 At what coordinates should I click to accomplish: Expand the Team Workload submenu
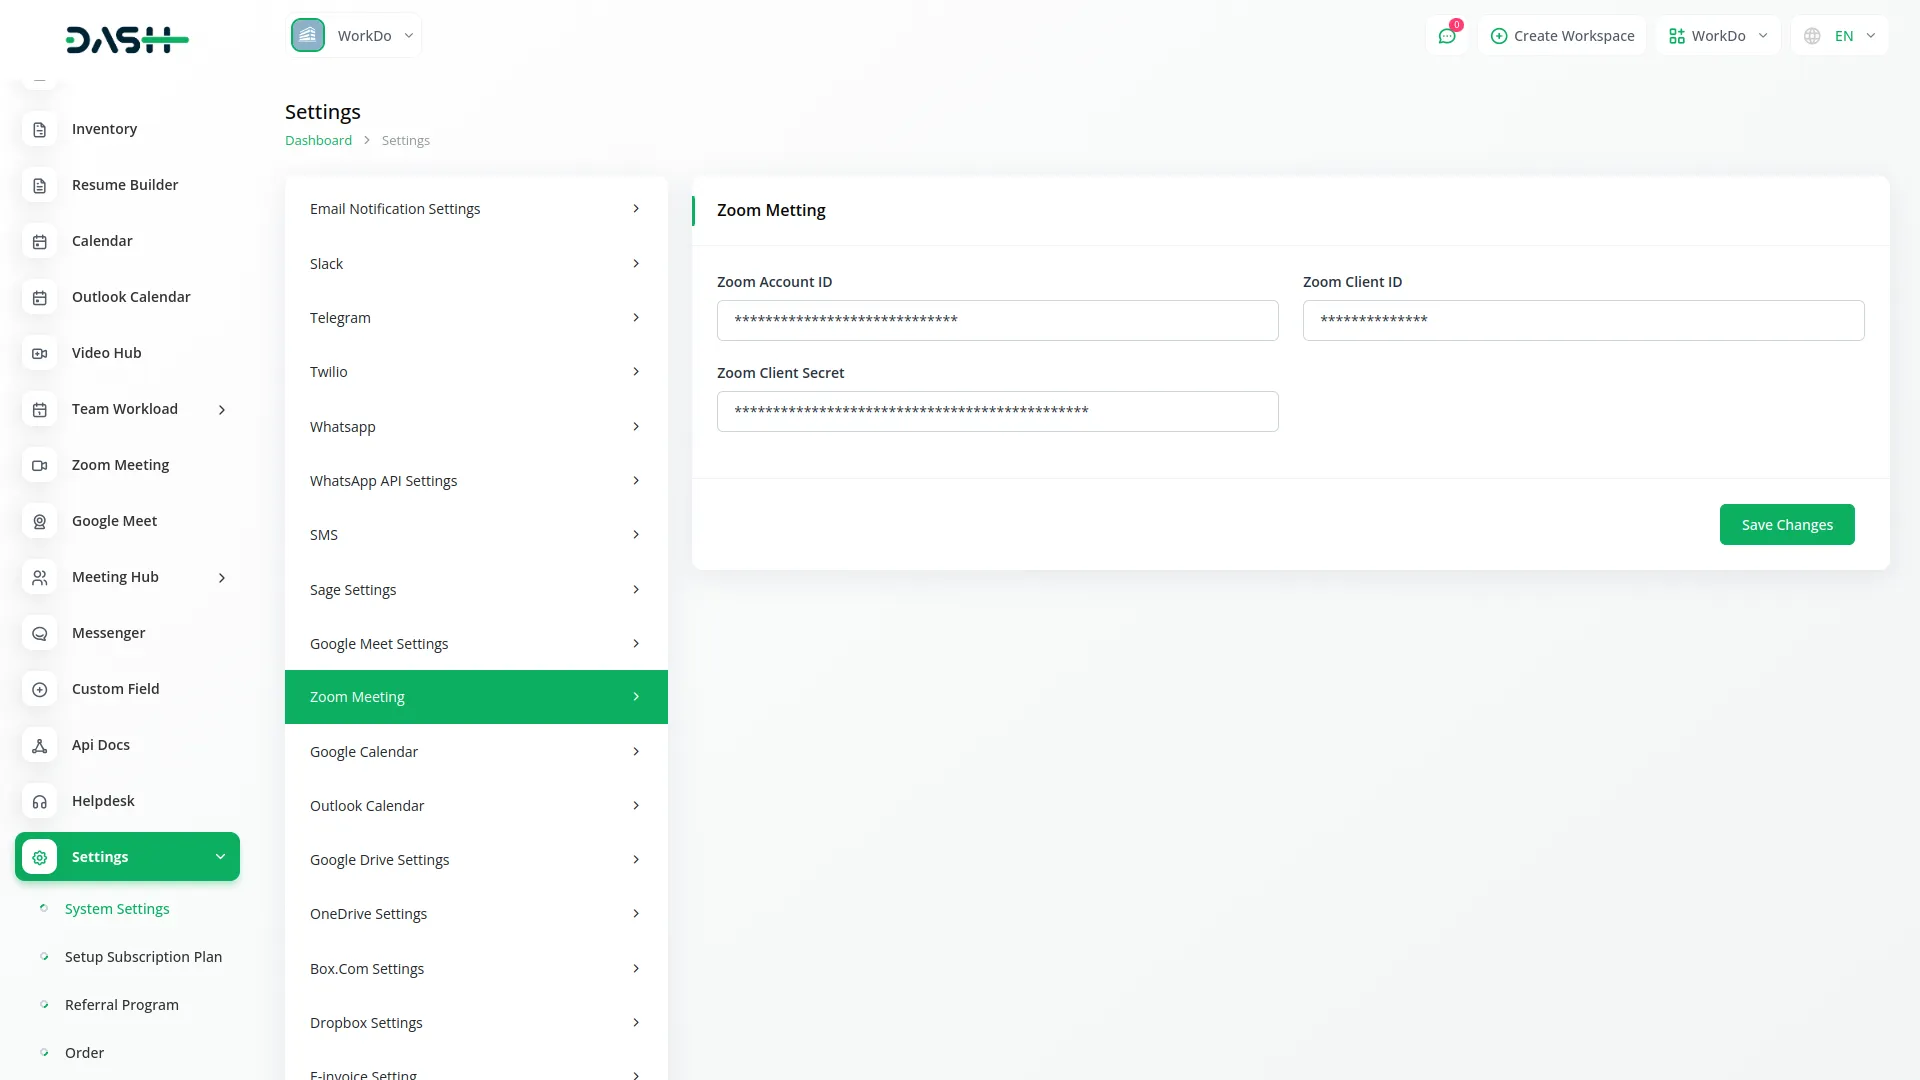[x=222, y=410]
